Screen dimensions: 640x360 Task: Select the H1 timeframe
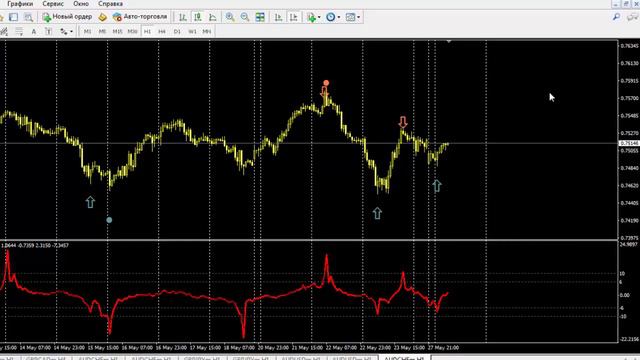[x=147, y=31]
